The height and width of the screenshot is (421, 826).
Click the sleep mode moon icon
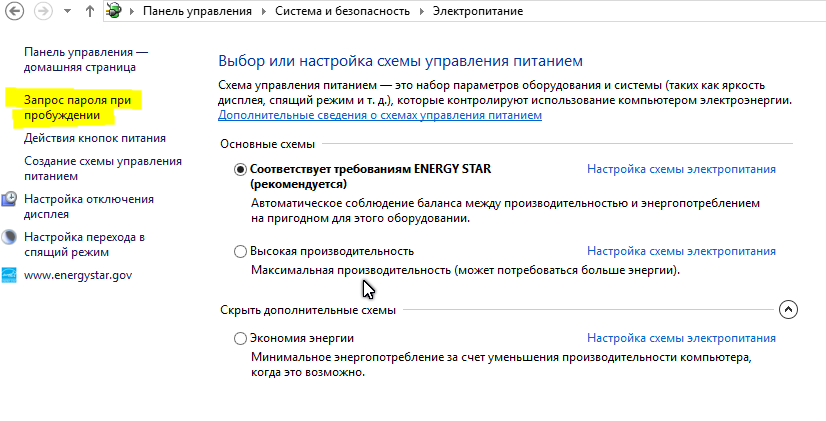[9, 237]
